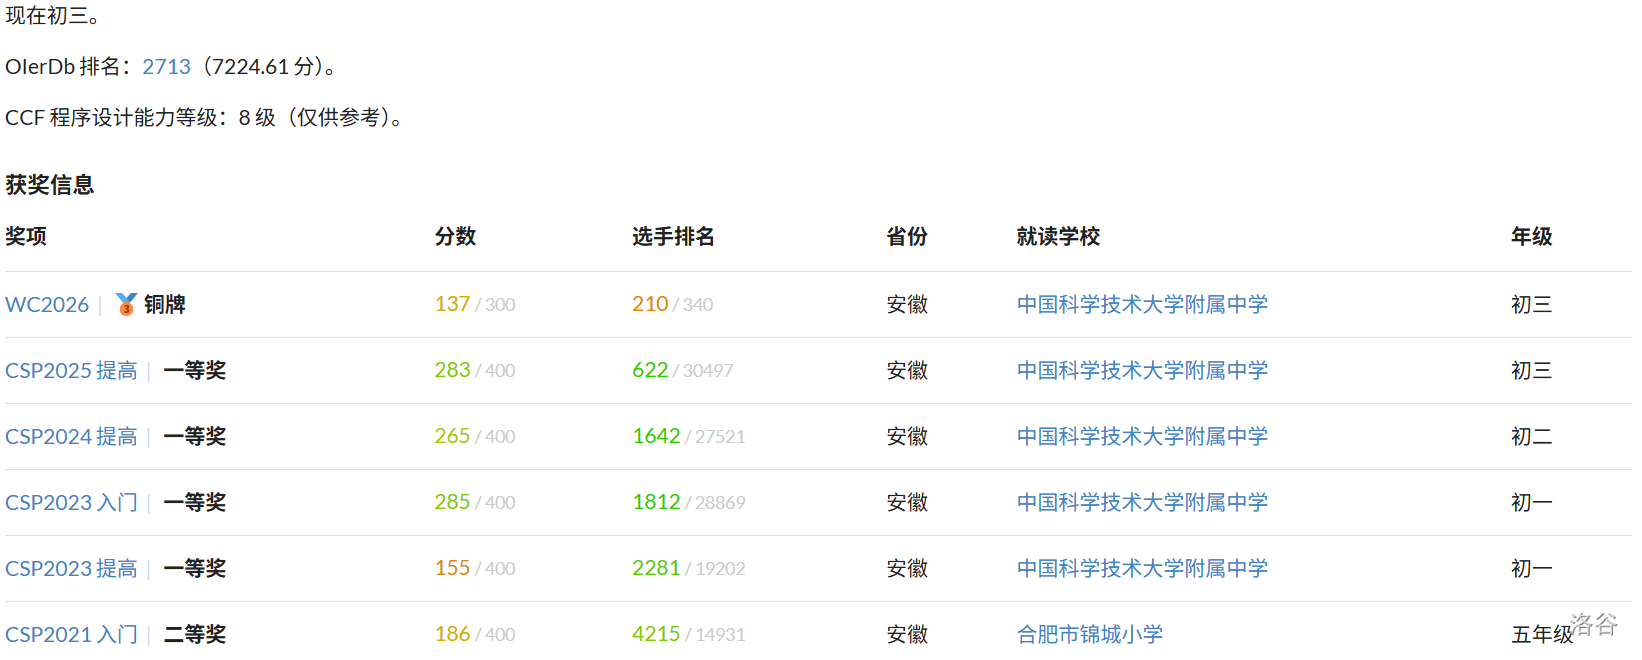Screen dimensions: 1642x660
Task: Open the OIerDb ranking link 2713
Action: click(x=166, y=67)
